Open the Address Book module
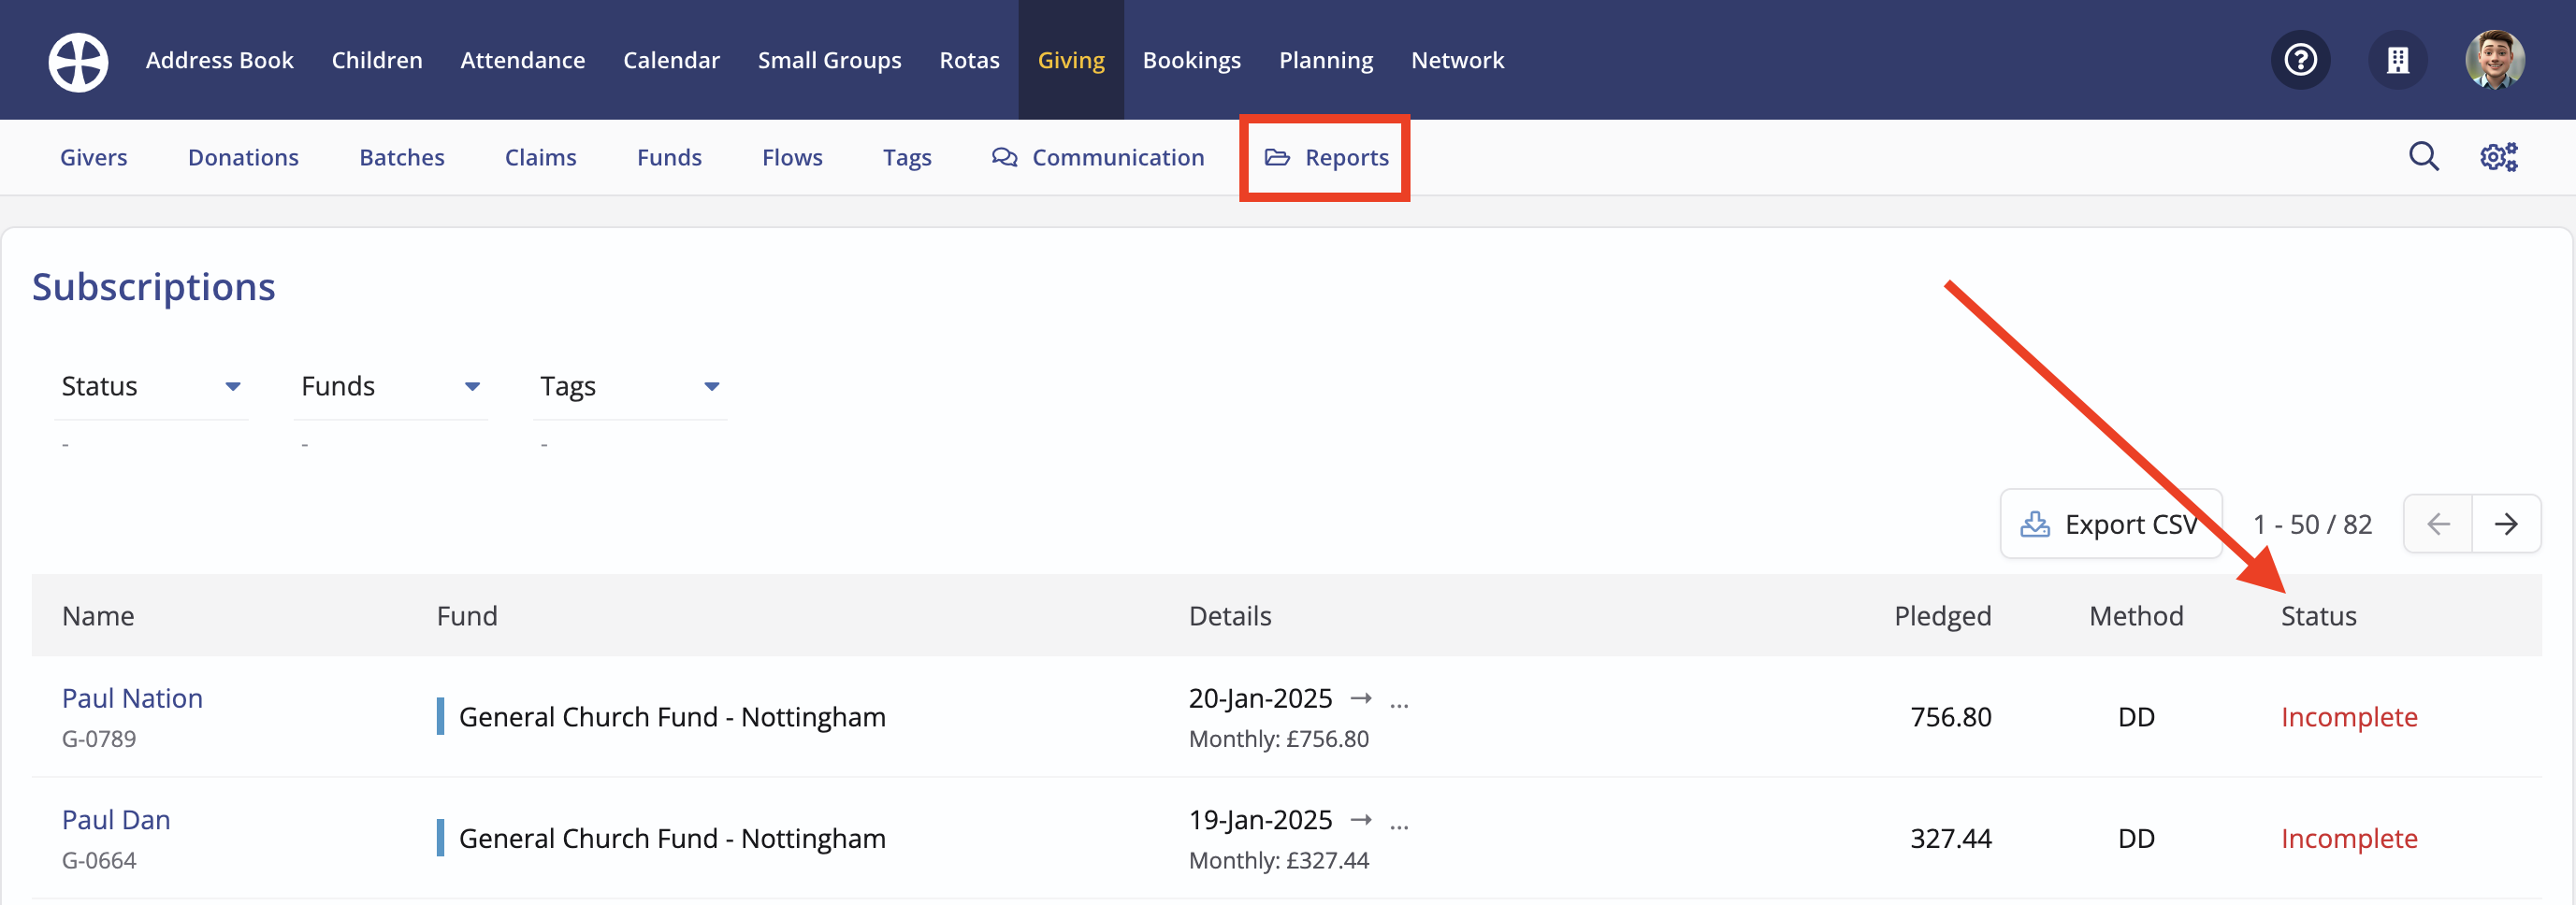Image resolution: width=2576 pixels, height=905 pixels. [220, 60]
